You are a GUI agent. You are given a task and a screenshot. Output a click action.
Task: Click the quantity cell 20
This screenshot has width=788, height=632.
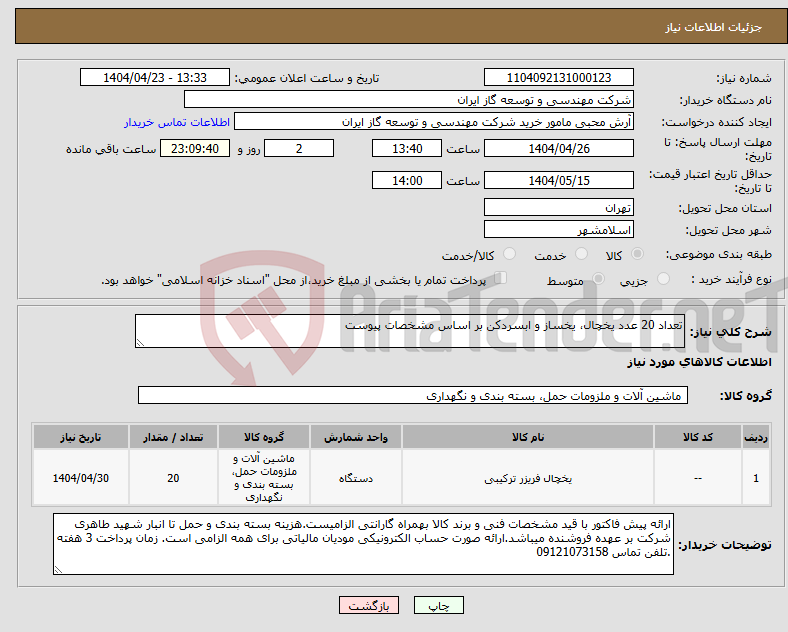(x=173, y=478)
